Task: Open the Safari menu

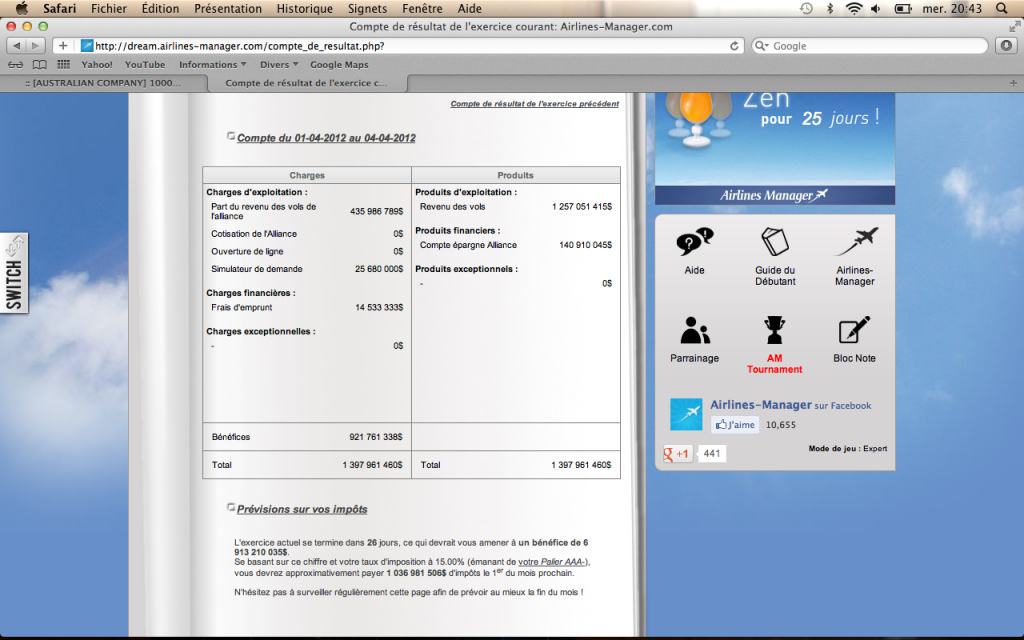Action: (x=59, y=8)
